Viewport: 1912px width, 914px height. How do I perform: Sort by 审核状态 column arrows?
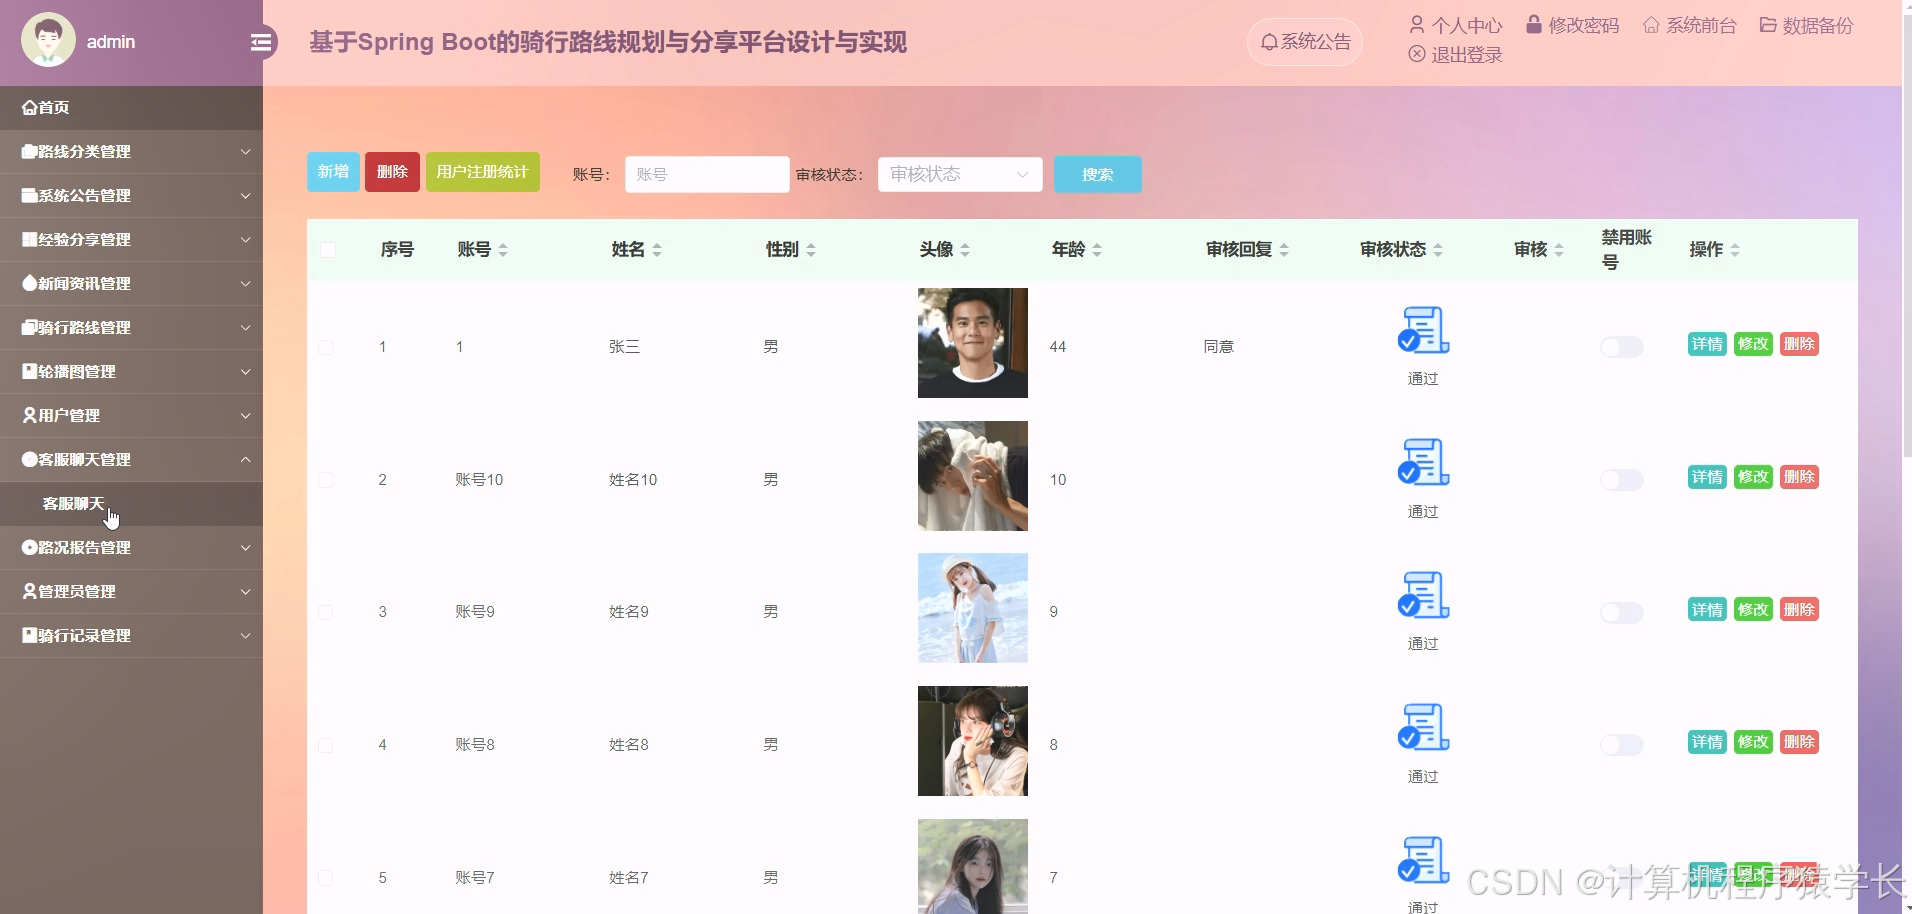pyautogui.click(x=1438, y=250)
